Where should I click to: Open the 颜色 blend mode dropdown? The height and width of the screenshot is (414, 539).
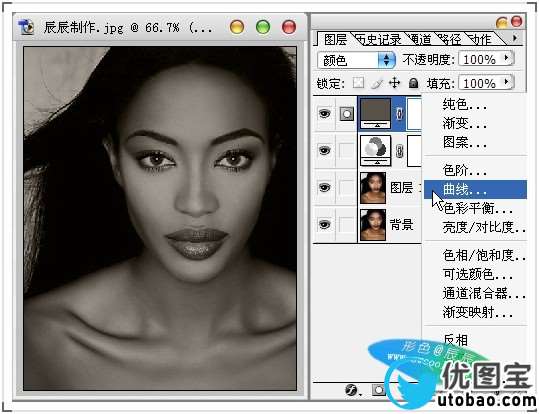pyautogui.click(x=356, y=60)
